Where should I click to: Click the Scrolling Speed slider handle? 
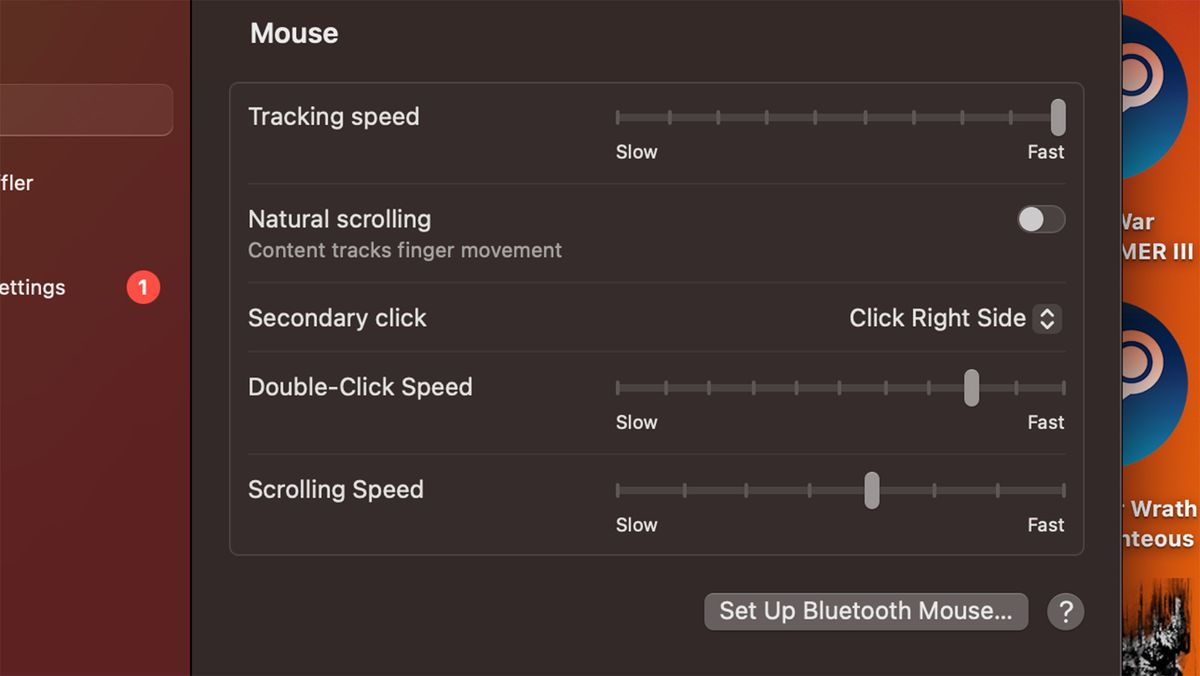pyautogui.click(x=871, y=490)
